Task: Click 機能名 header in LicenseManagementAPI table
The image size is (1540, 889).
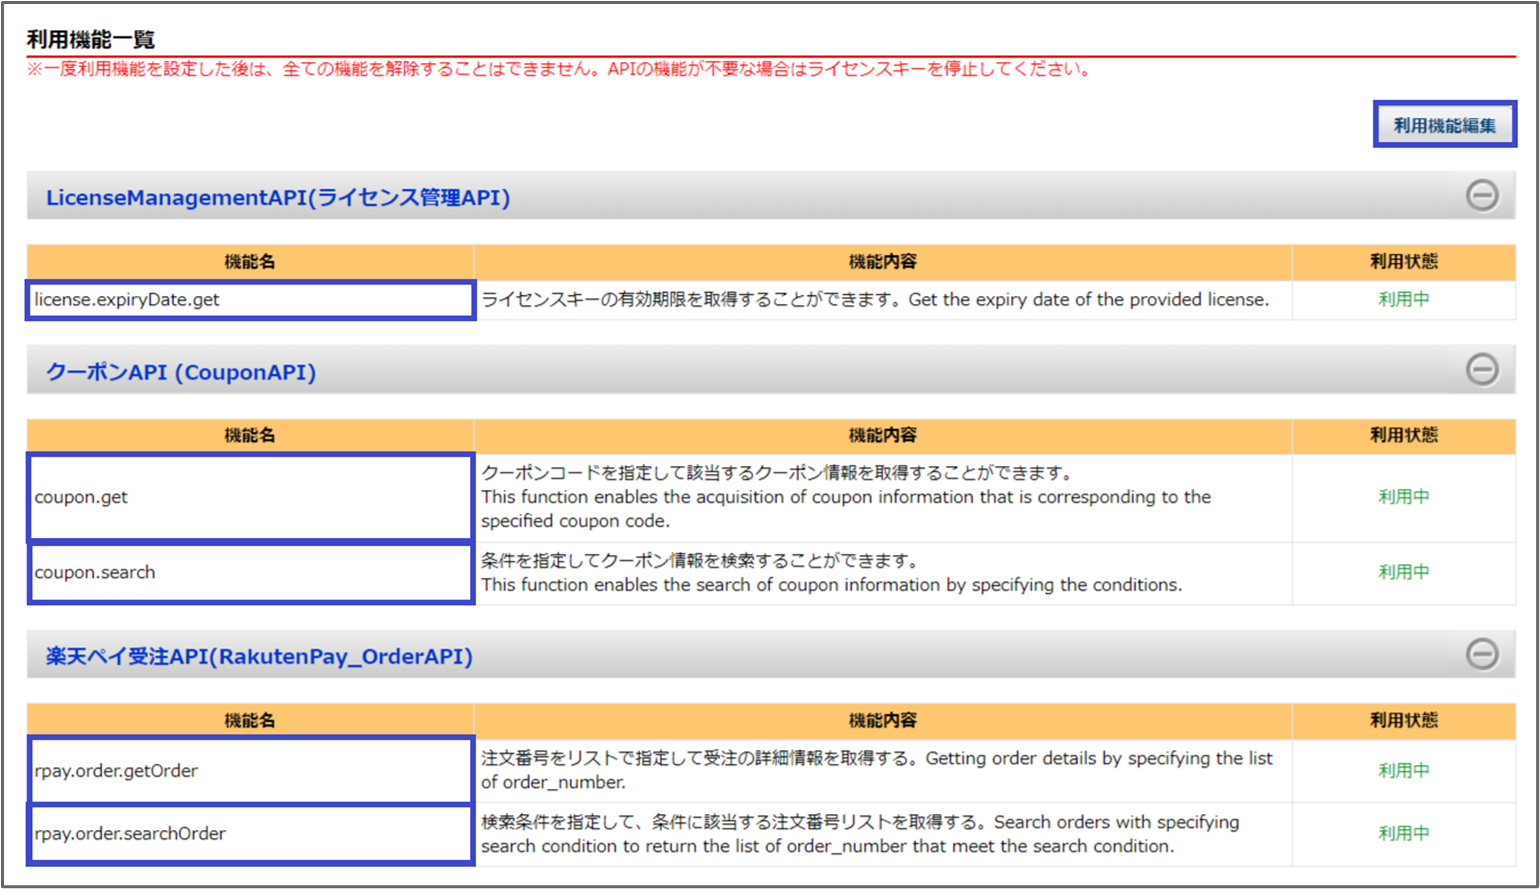Action: [250, 261]
